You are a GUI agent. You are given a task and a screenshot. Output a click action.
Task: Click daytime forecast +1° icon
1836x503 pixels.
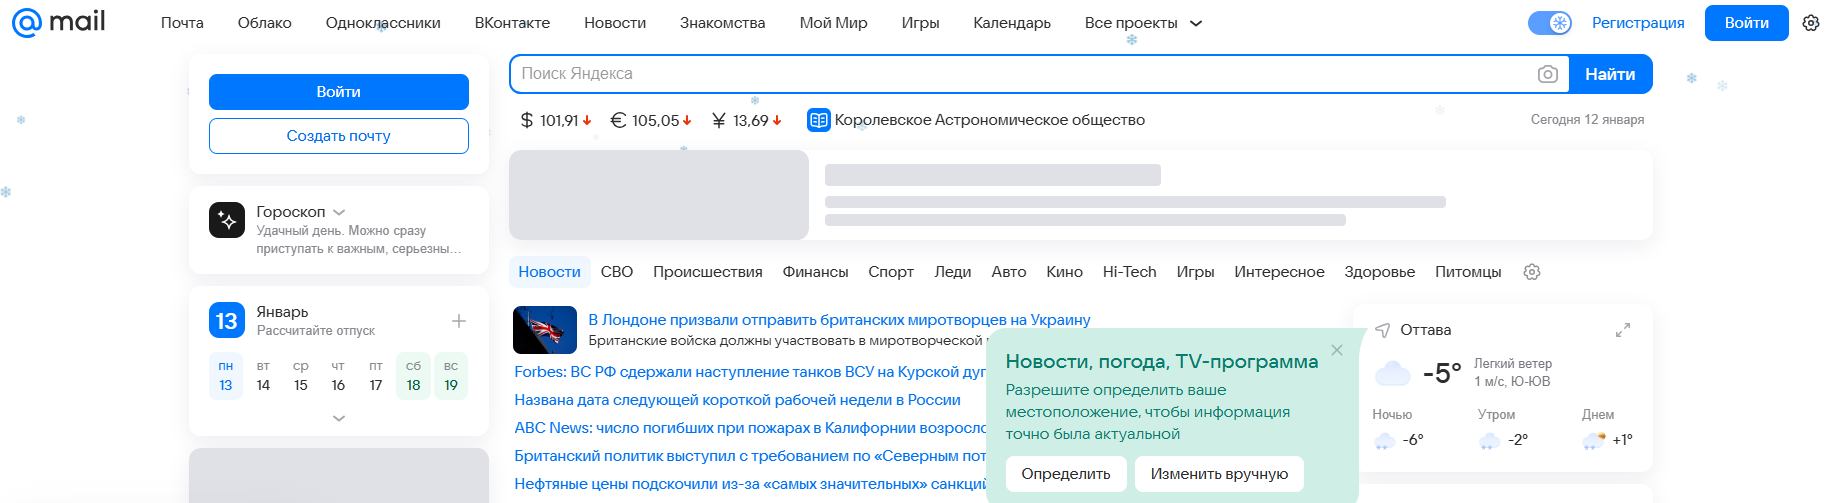(1594, 441)
